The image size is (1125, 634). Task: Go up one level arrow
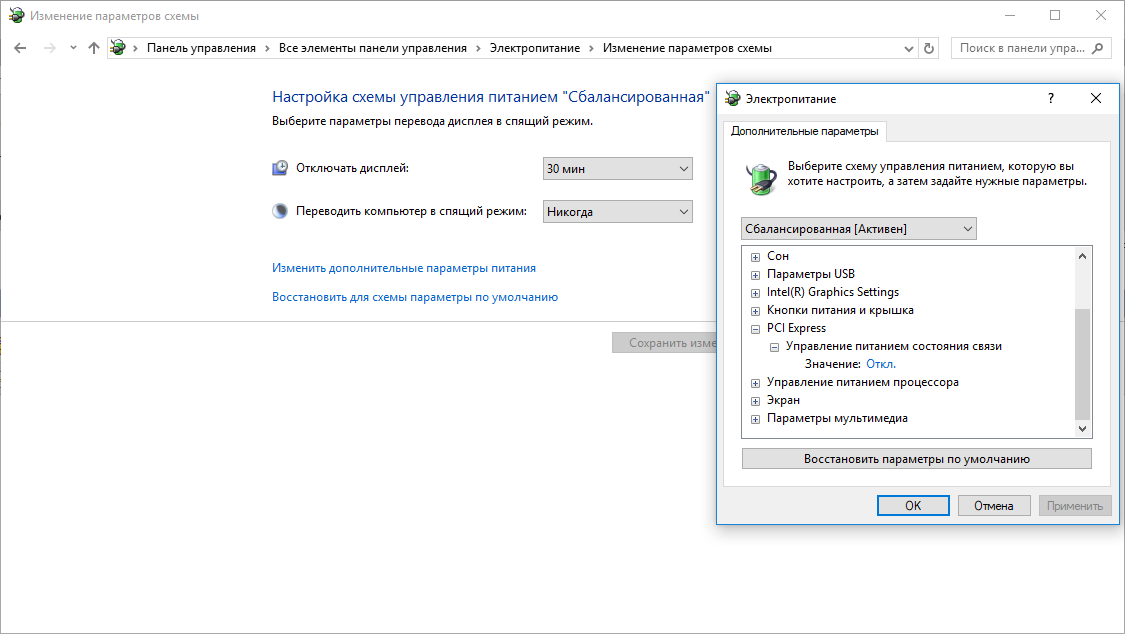click(x=93, y=48)
